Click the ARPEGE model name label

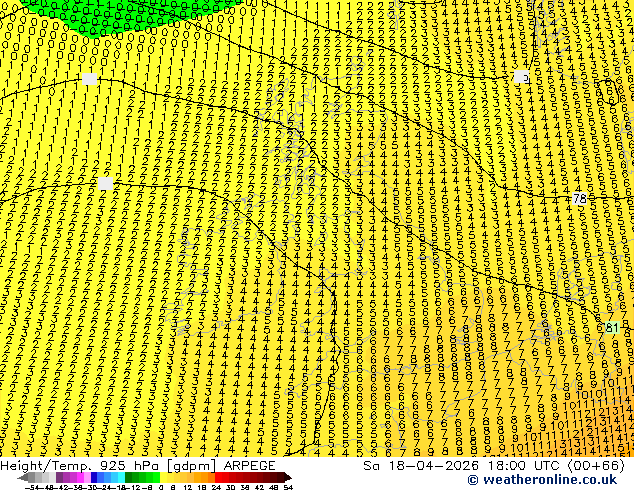point(249,466)
